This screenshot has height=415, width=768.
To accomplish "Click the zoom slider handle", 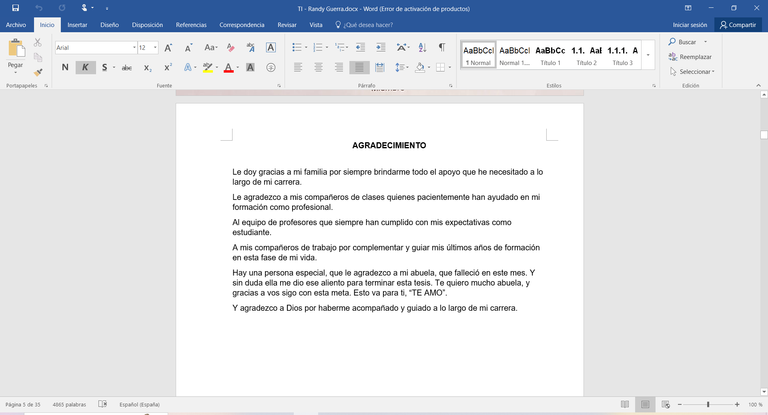I will click(x=708, y=404).
